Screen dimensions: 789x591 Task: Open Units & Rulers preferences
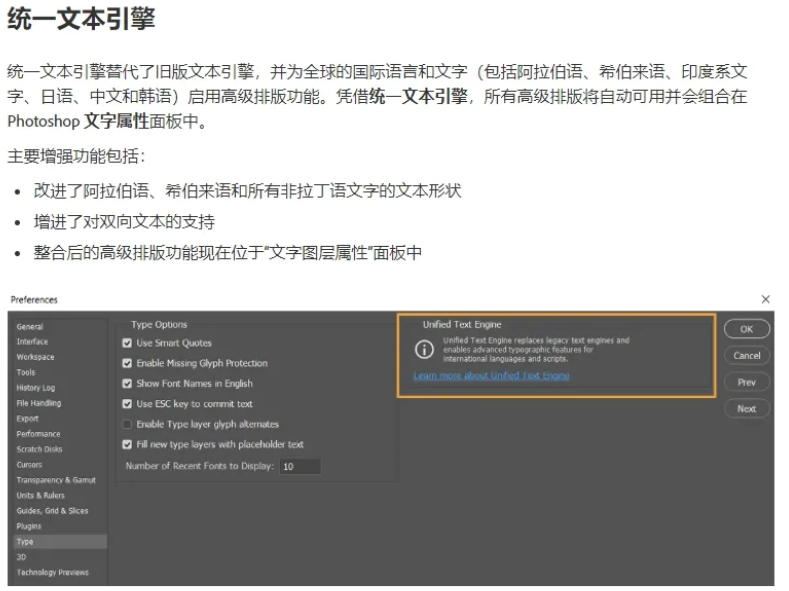(x=40, y=495)
